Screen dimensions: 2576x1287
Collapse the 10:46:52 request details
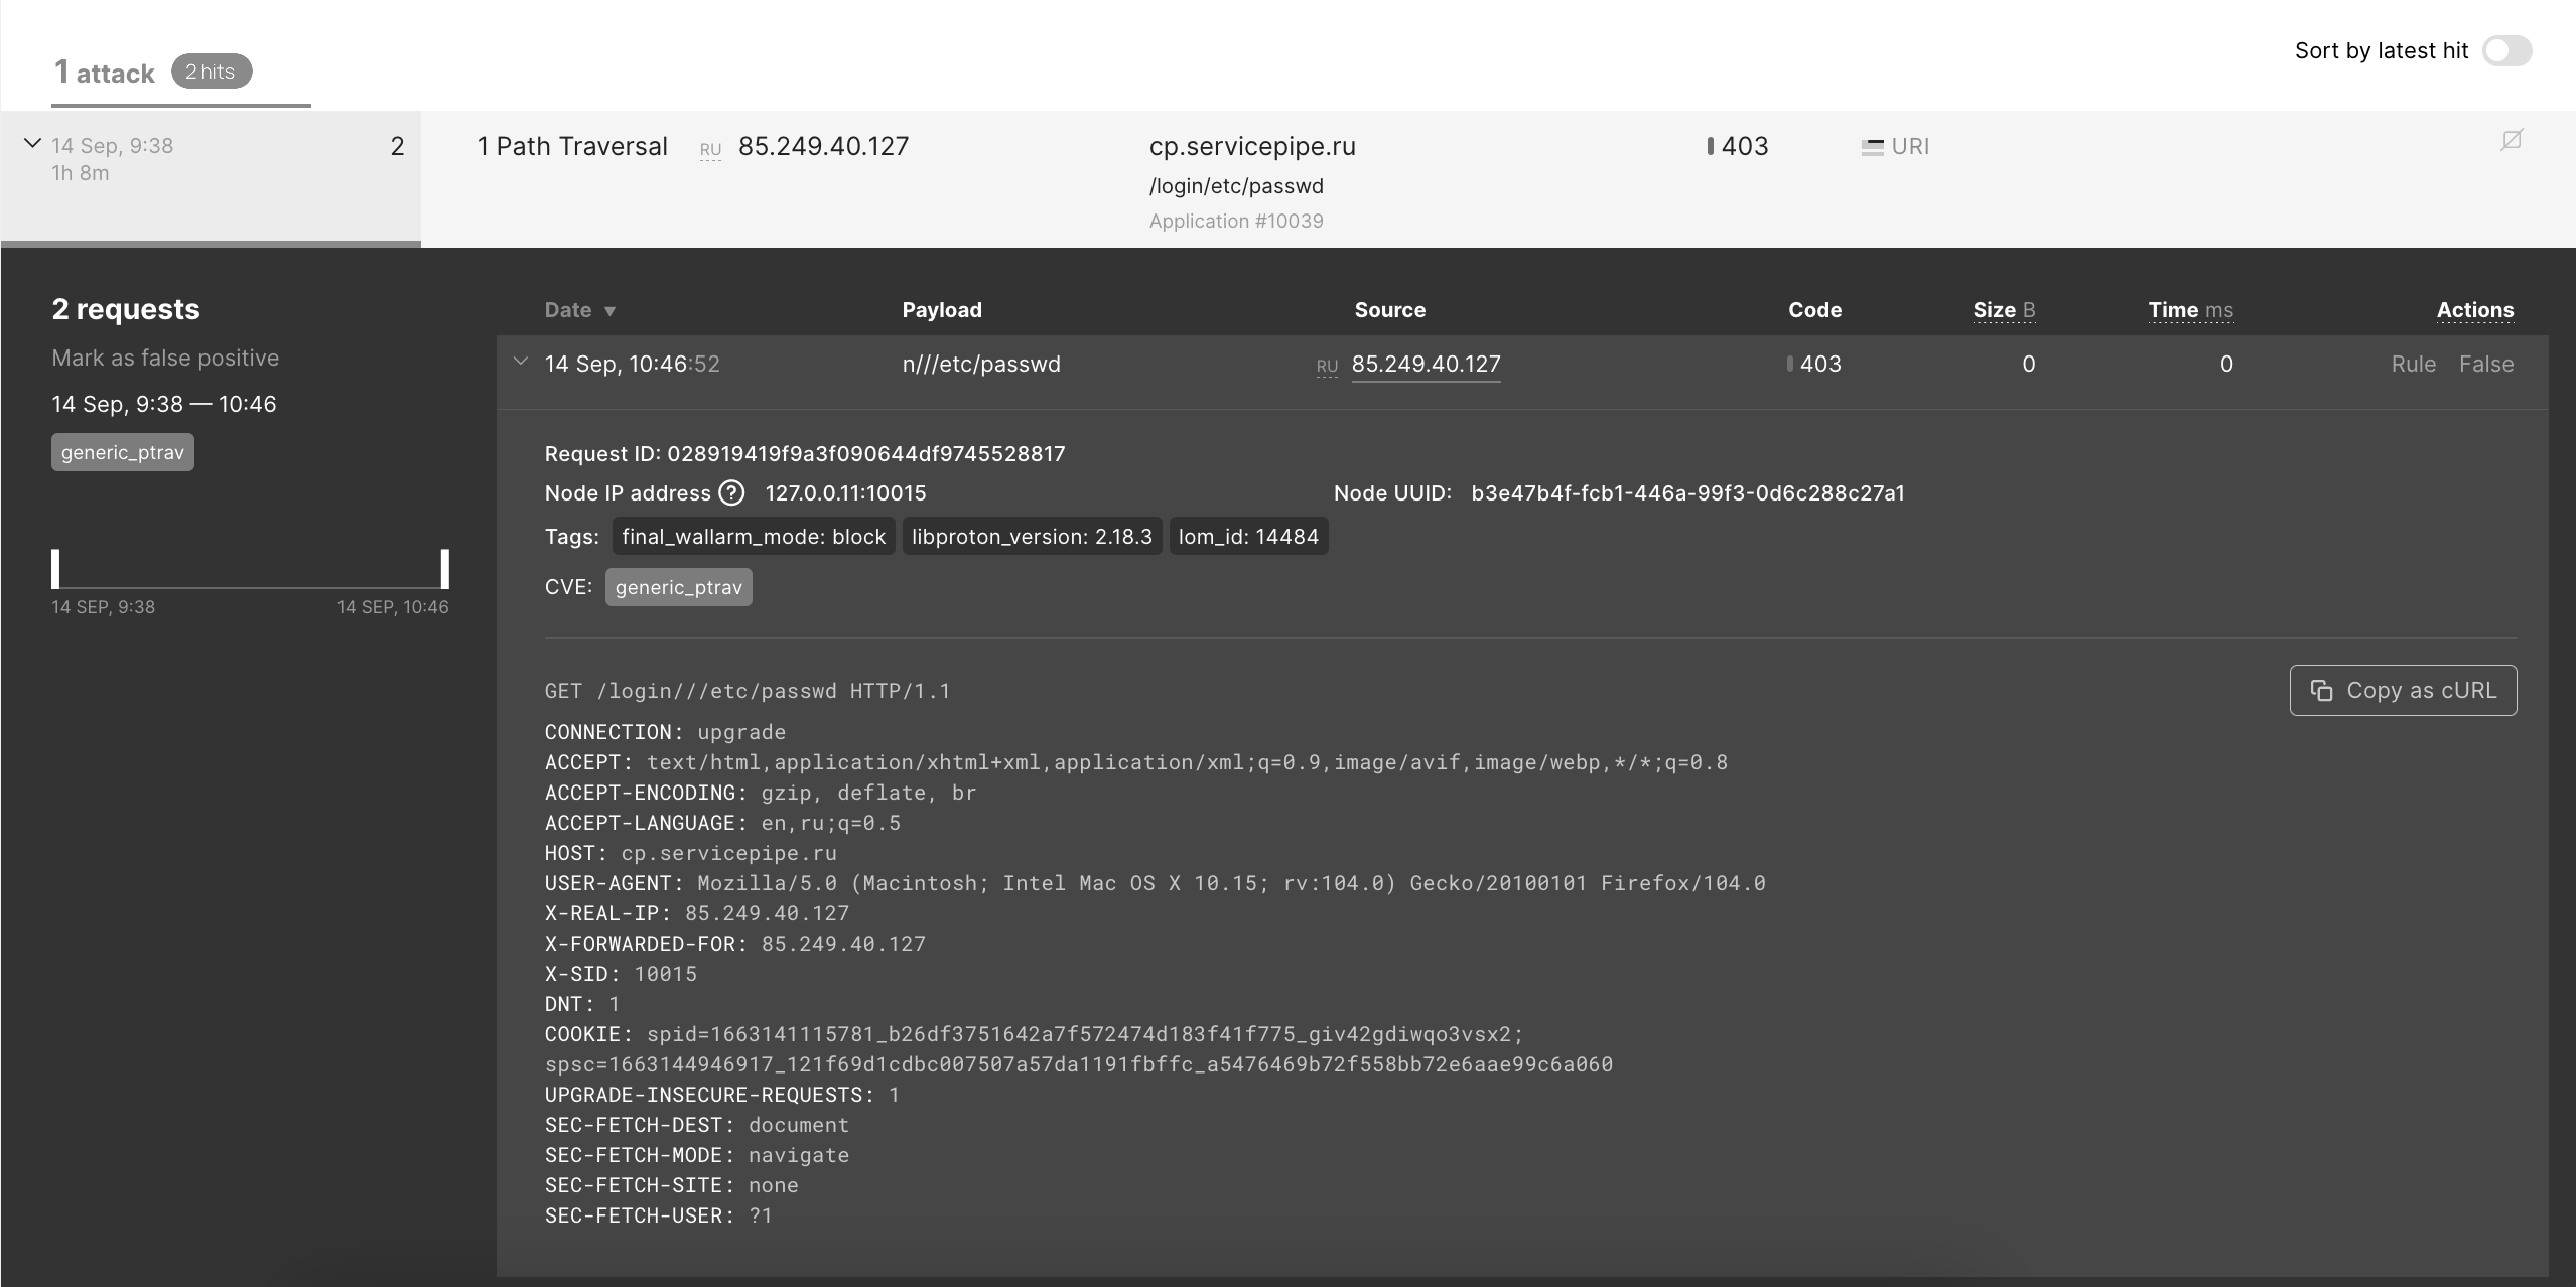click(520, 362)
